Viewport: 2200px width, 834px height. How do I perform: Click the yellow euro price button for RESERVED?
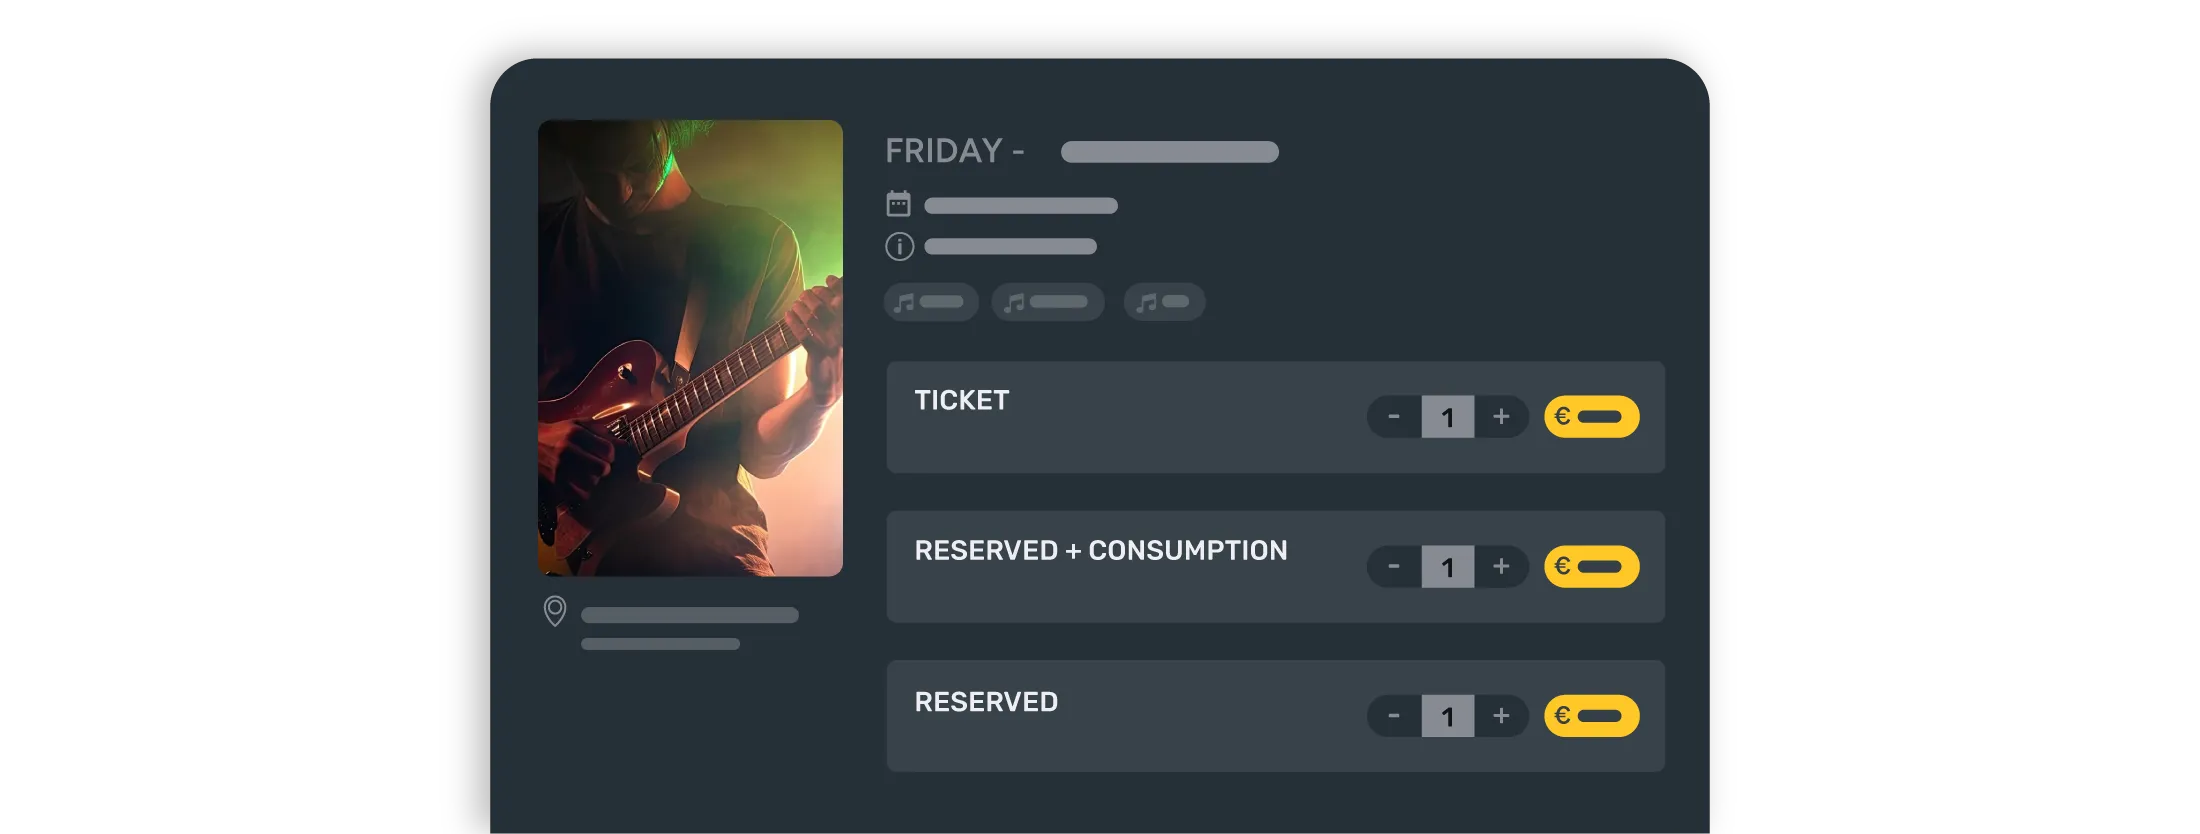[x=1591, y=716]
